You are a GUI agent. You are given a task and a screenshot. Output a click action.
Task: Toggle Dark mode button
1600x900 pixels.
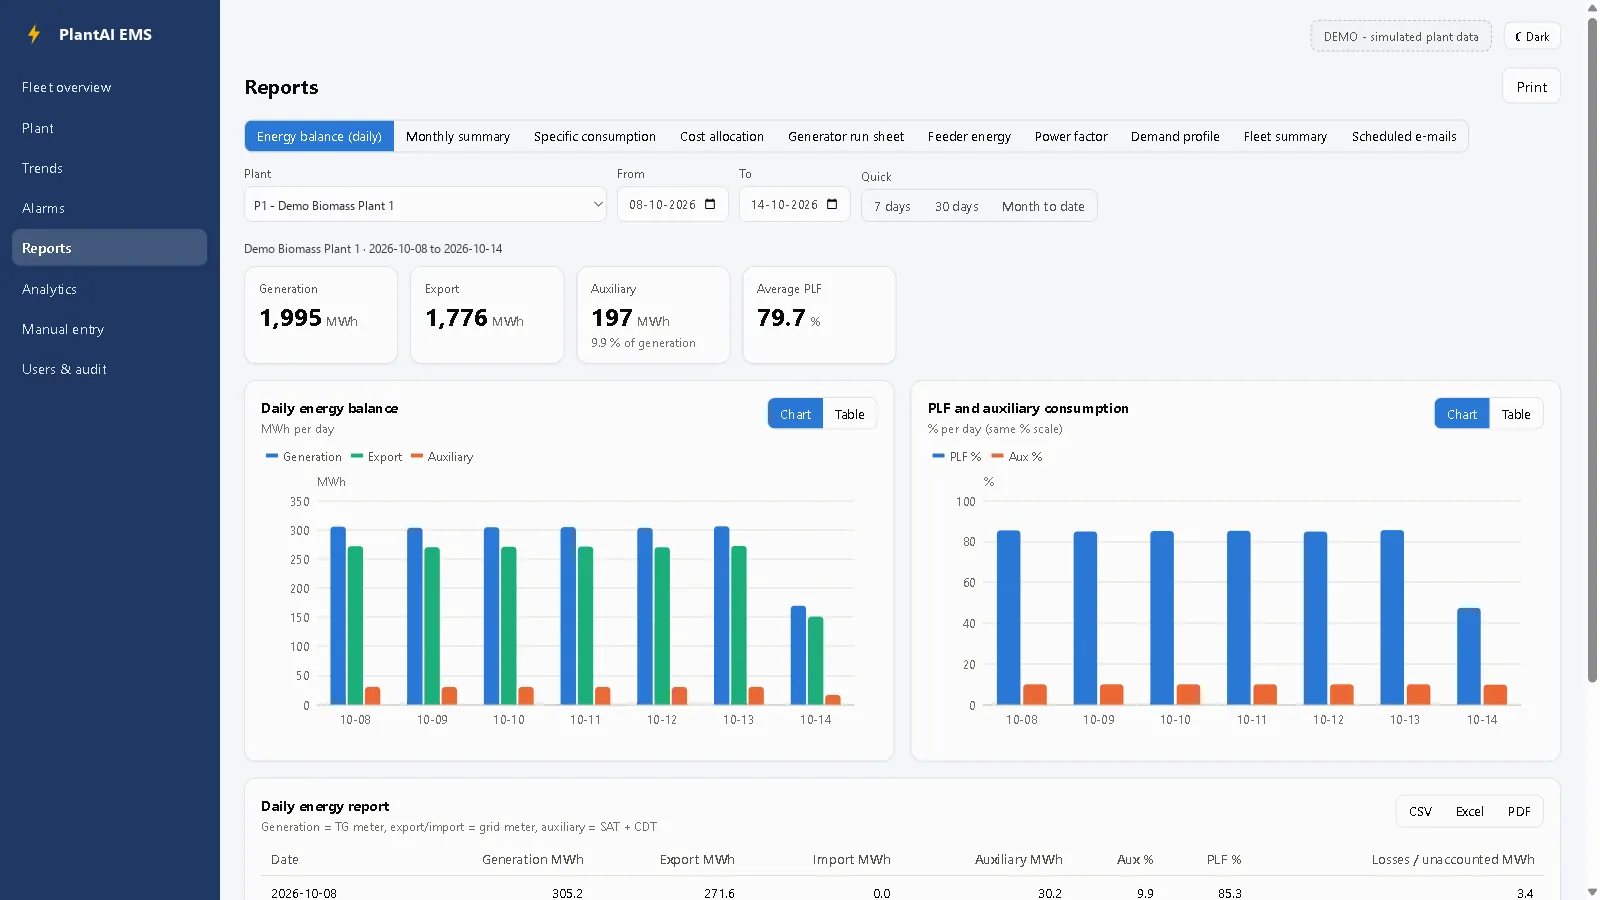[x=1532, y=36]
